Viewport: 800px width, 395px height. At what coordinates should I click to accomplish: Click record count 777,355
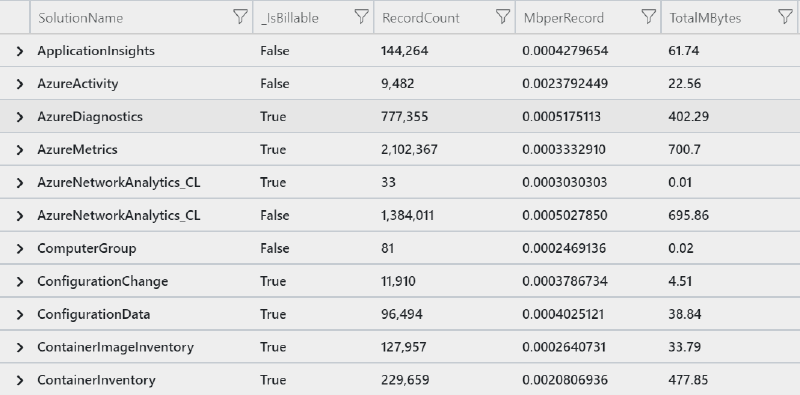point(405,117)
